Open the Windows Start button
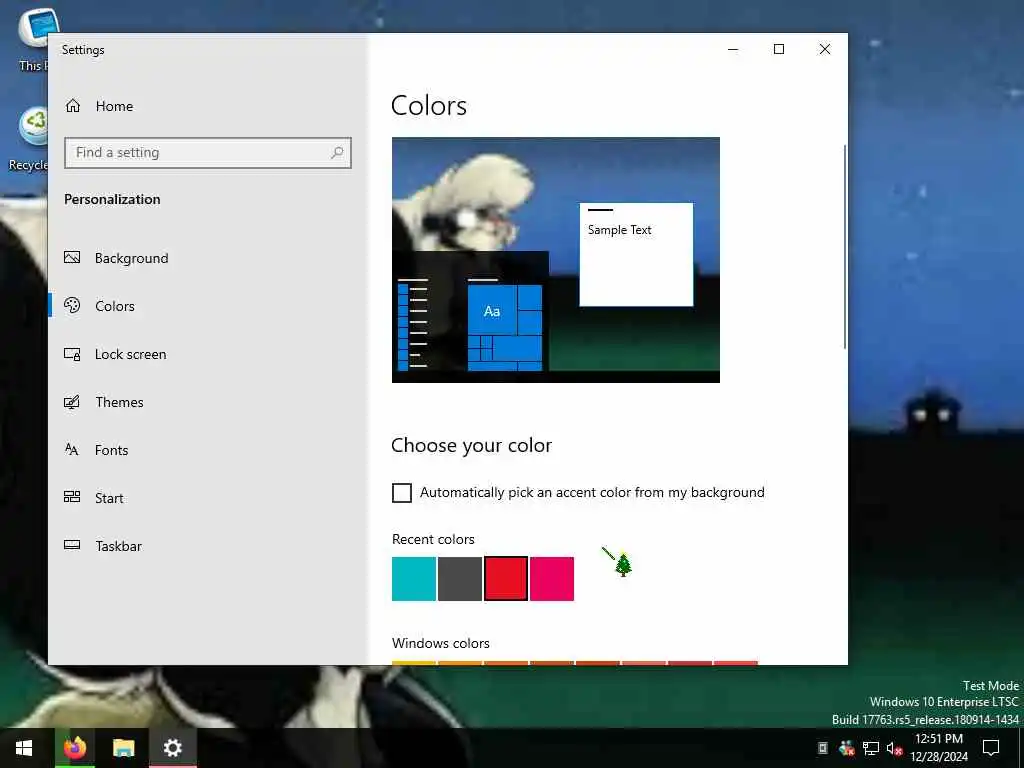1024x768 pixels. pos(24,748)
